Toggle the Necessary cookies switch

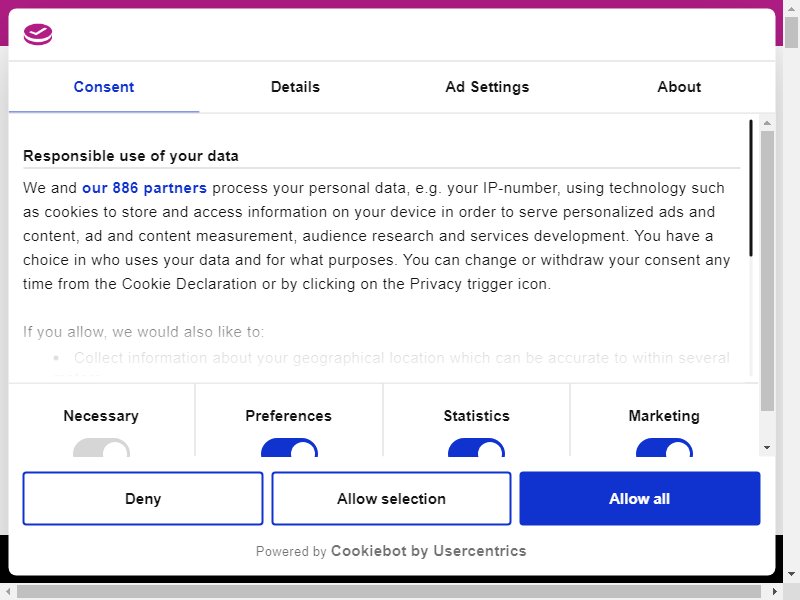point(102,447)
